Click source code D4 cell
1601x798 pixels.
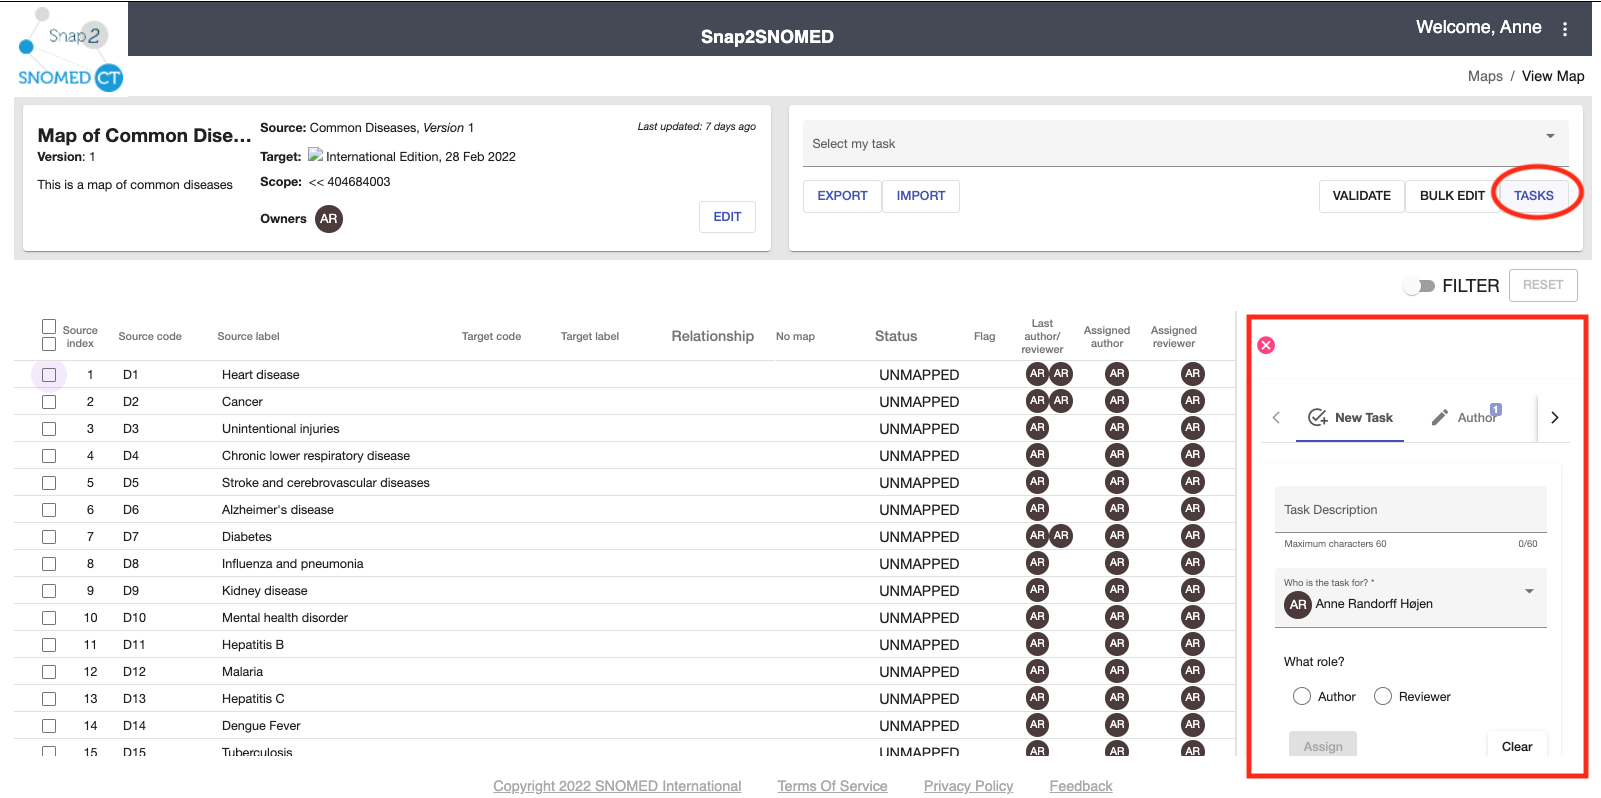[131, 456]
